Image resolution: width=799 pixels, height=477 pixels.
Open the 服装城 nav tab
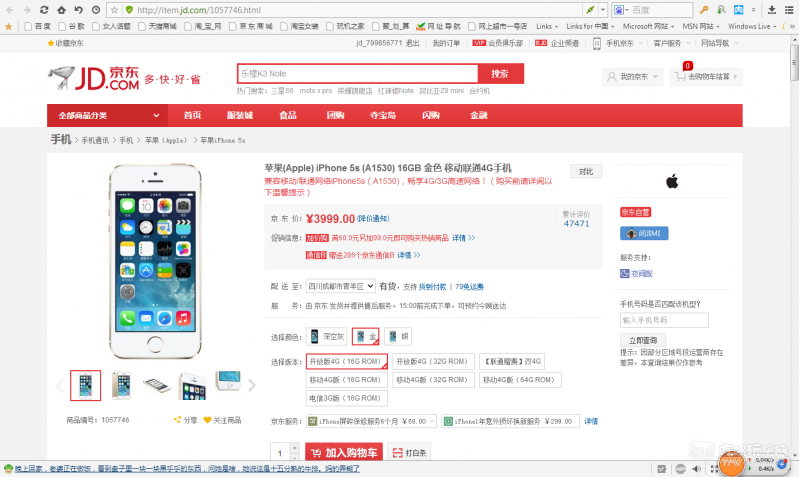(239, 115)
